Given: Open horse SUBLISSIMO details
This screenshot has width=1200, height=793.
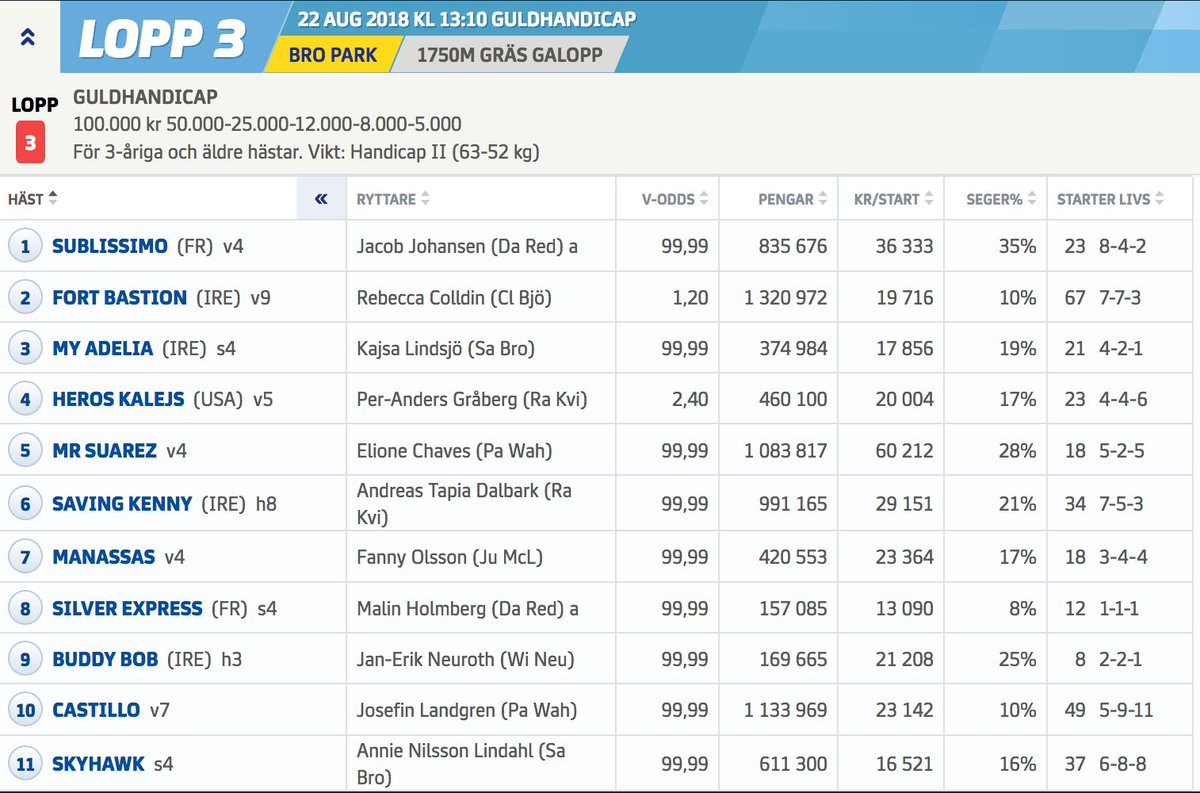Looking at the screenshot, I should click(110, 246).
